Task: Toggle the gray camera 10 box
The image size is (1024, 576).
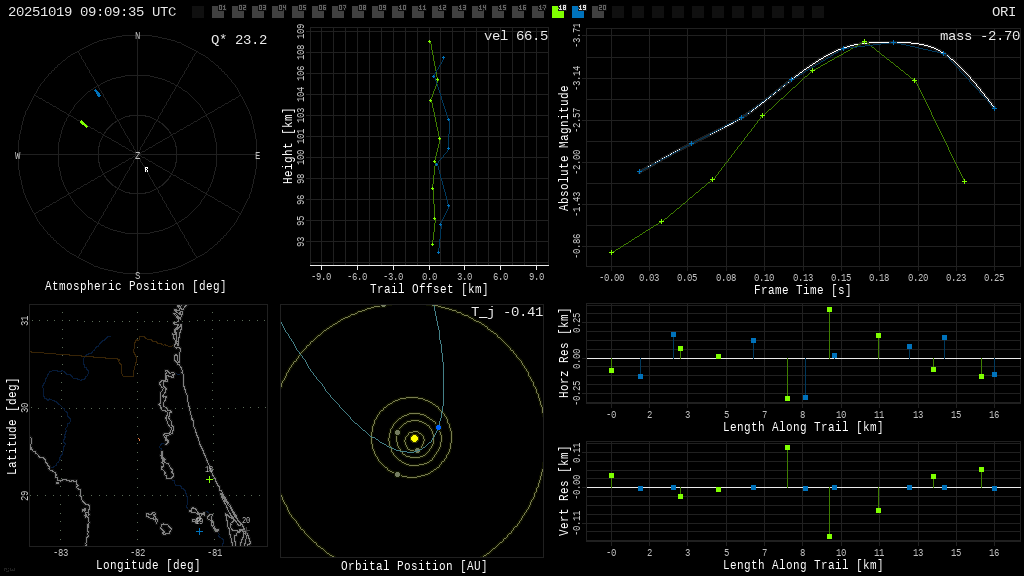Action: (398, 12)
